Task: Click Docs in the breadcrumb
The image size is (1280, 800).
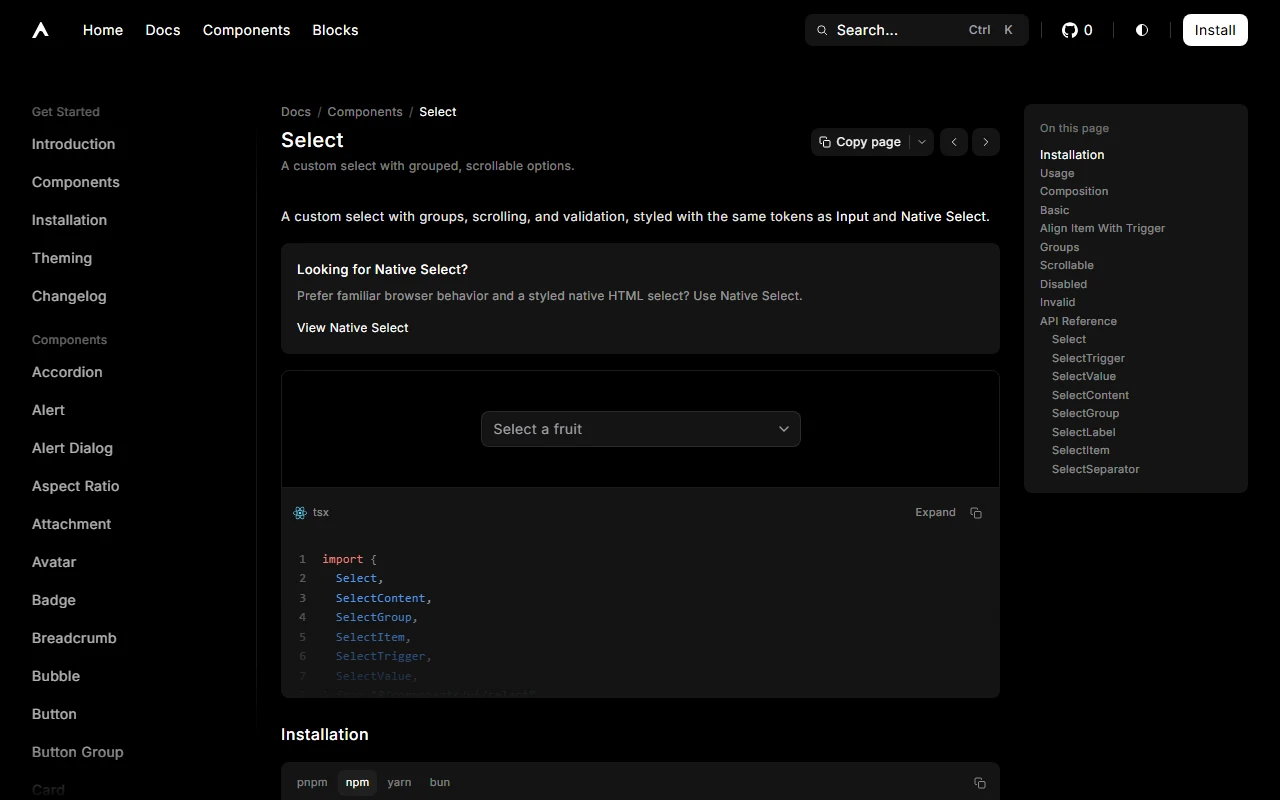Action: coord(296,112)
